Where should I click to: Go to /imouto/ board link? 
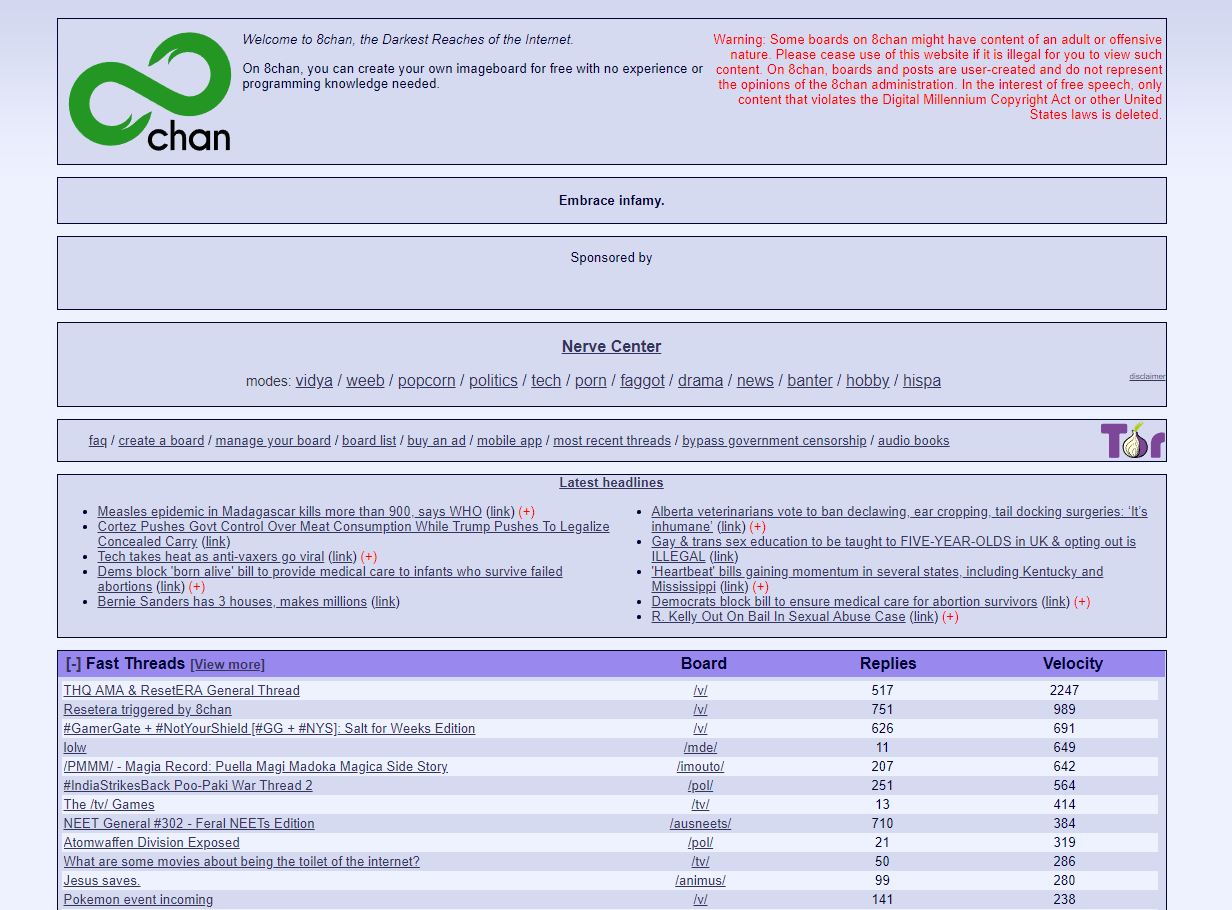coord(700,767)
